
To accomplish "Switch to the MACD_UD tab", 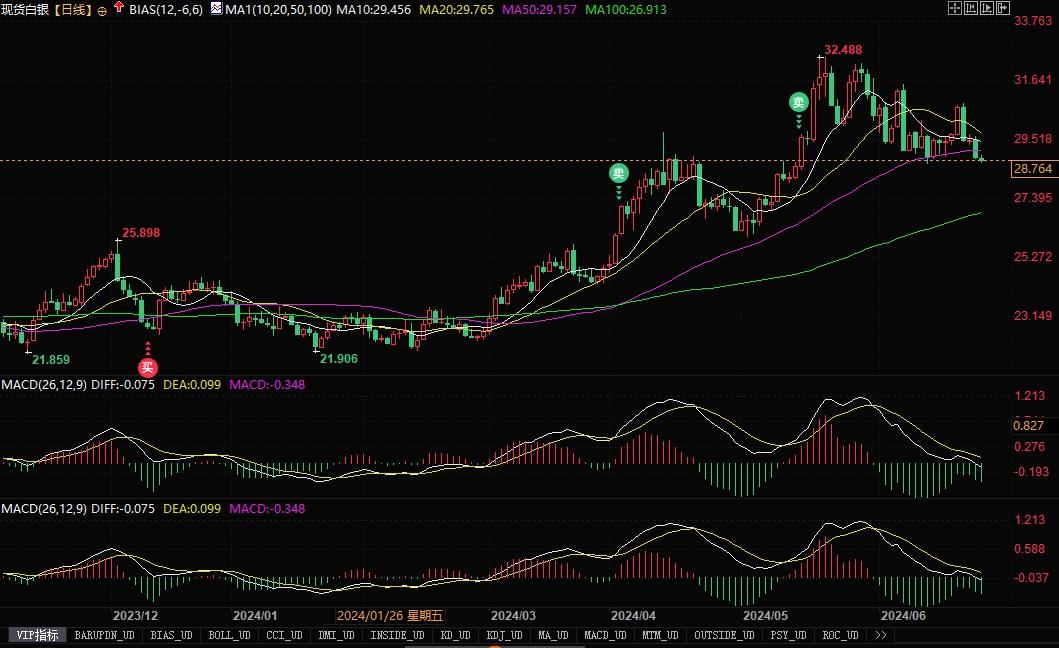I will (x=604, y=635).
